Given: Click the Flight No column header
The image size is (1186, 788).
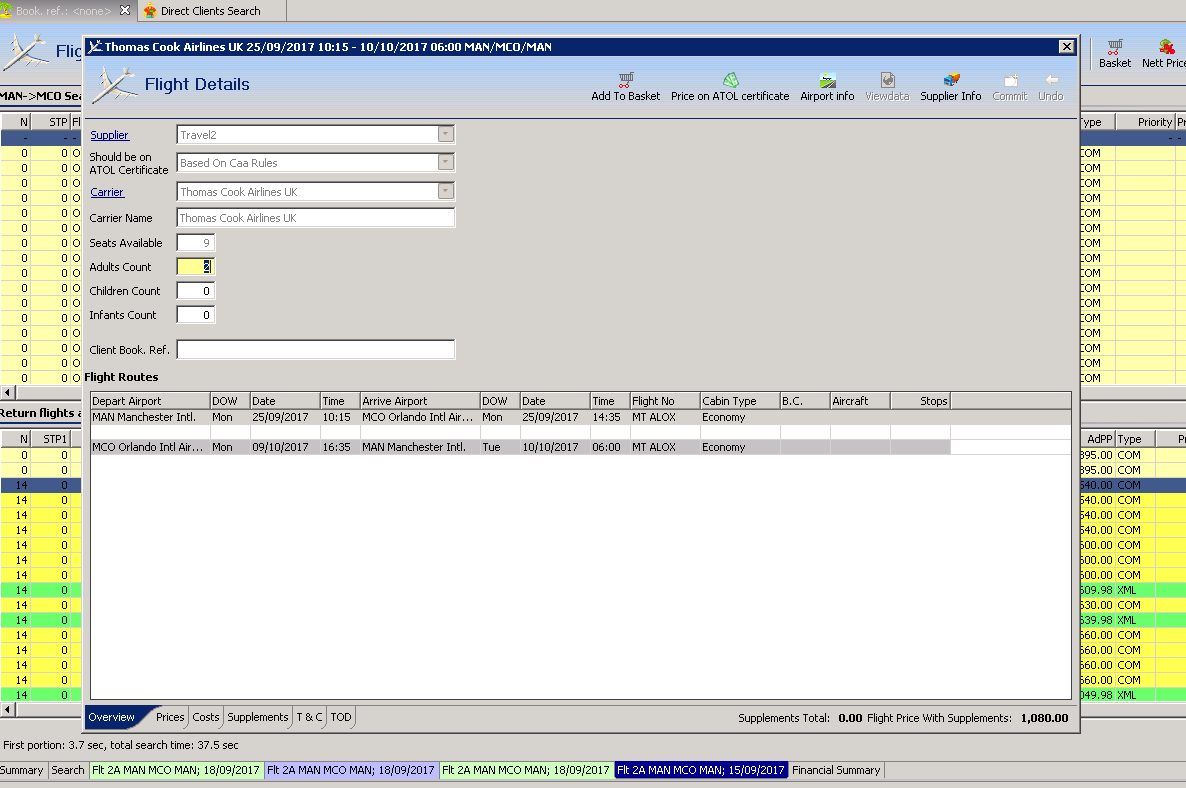Looking at the screenshot, I should [665, 401].
